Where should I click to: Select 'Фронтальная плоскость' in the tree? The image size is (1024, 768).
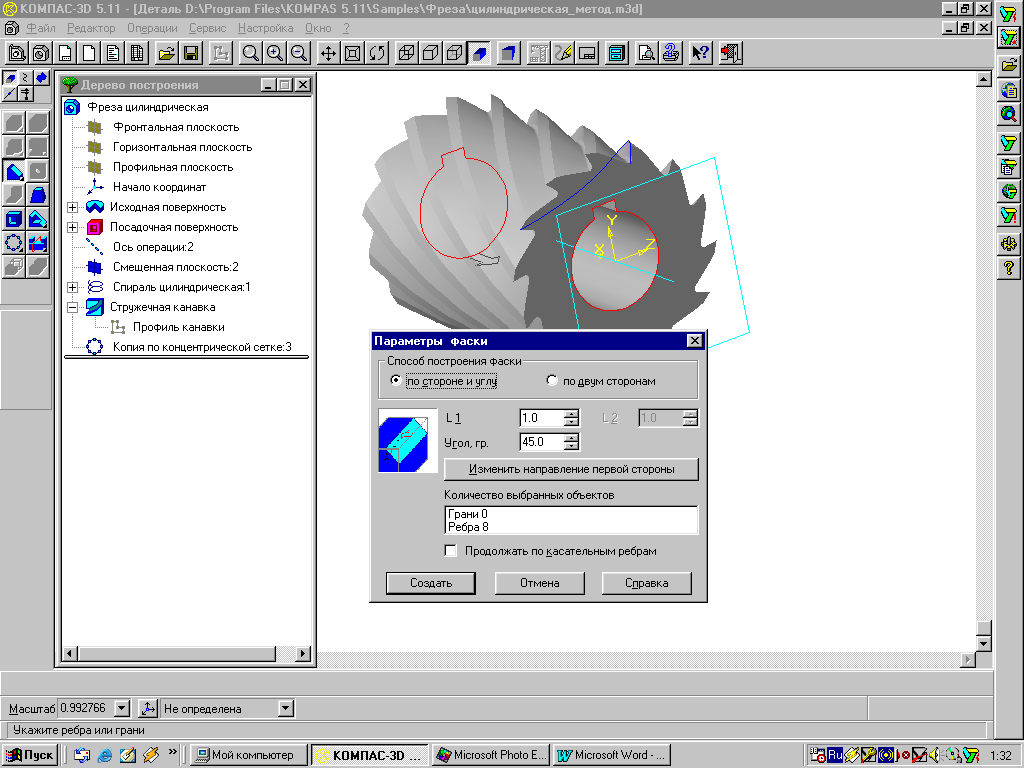(x=176, y=127)
